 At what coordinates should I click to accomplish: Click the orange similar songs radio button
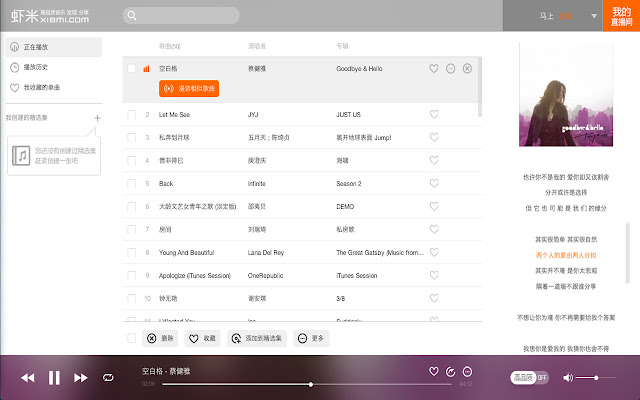189,89
